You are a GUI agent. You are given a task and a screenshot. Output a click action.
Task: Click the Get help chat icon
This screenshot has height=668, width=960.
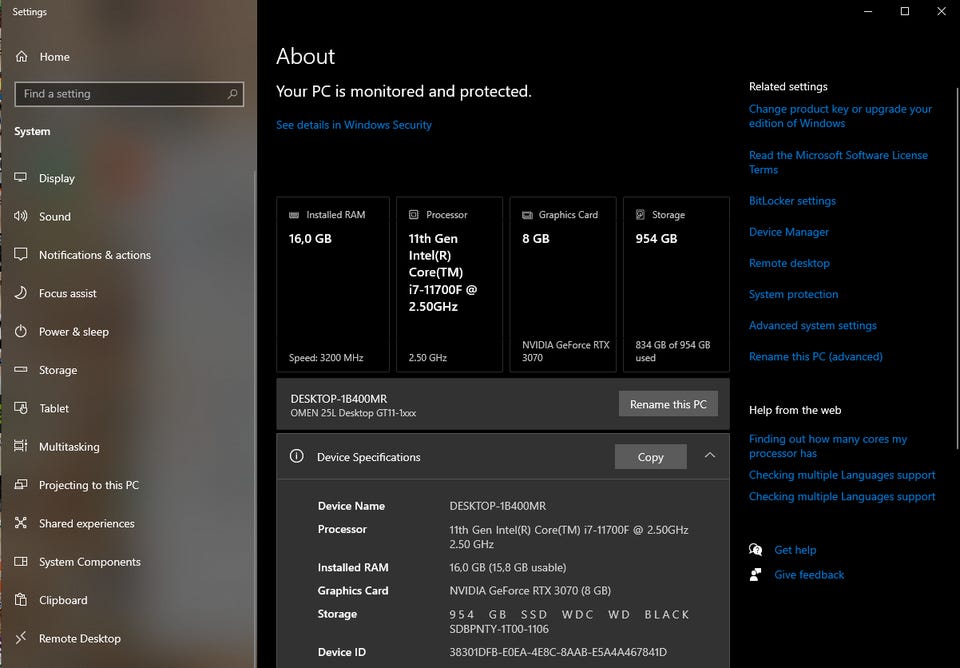click(756, 549)
